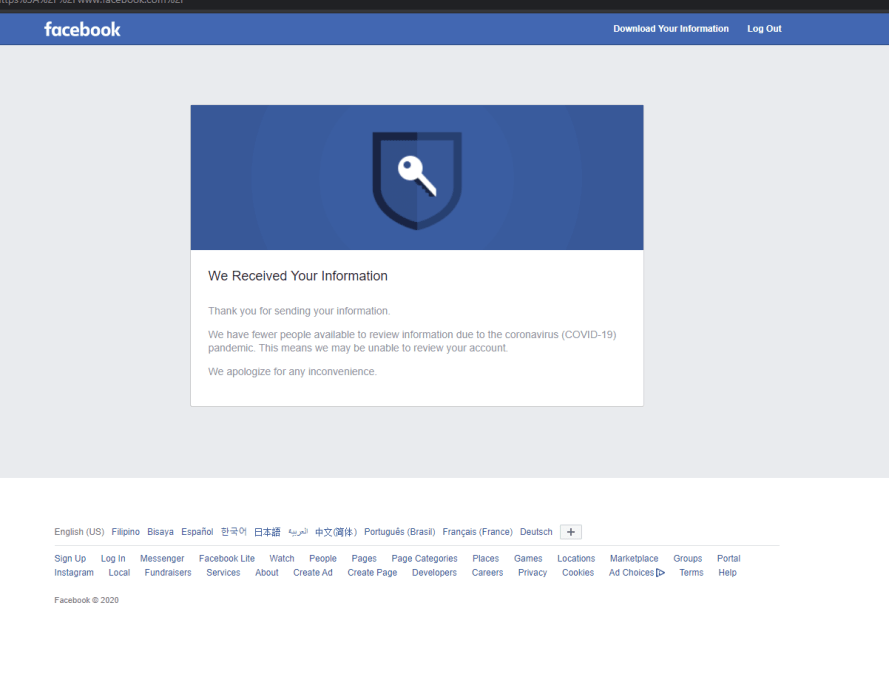Viewport: 889px width, 677px height.
Task: Open the Log In footer link
Action: coord(113,558)
